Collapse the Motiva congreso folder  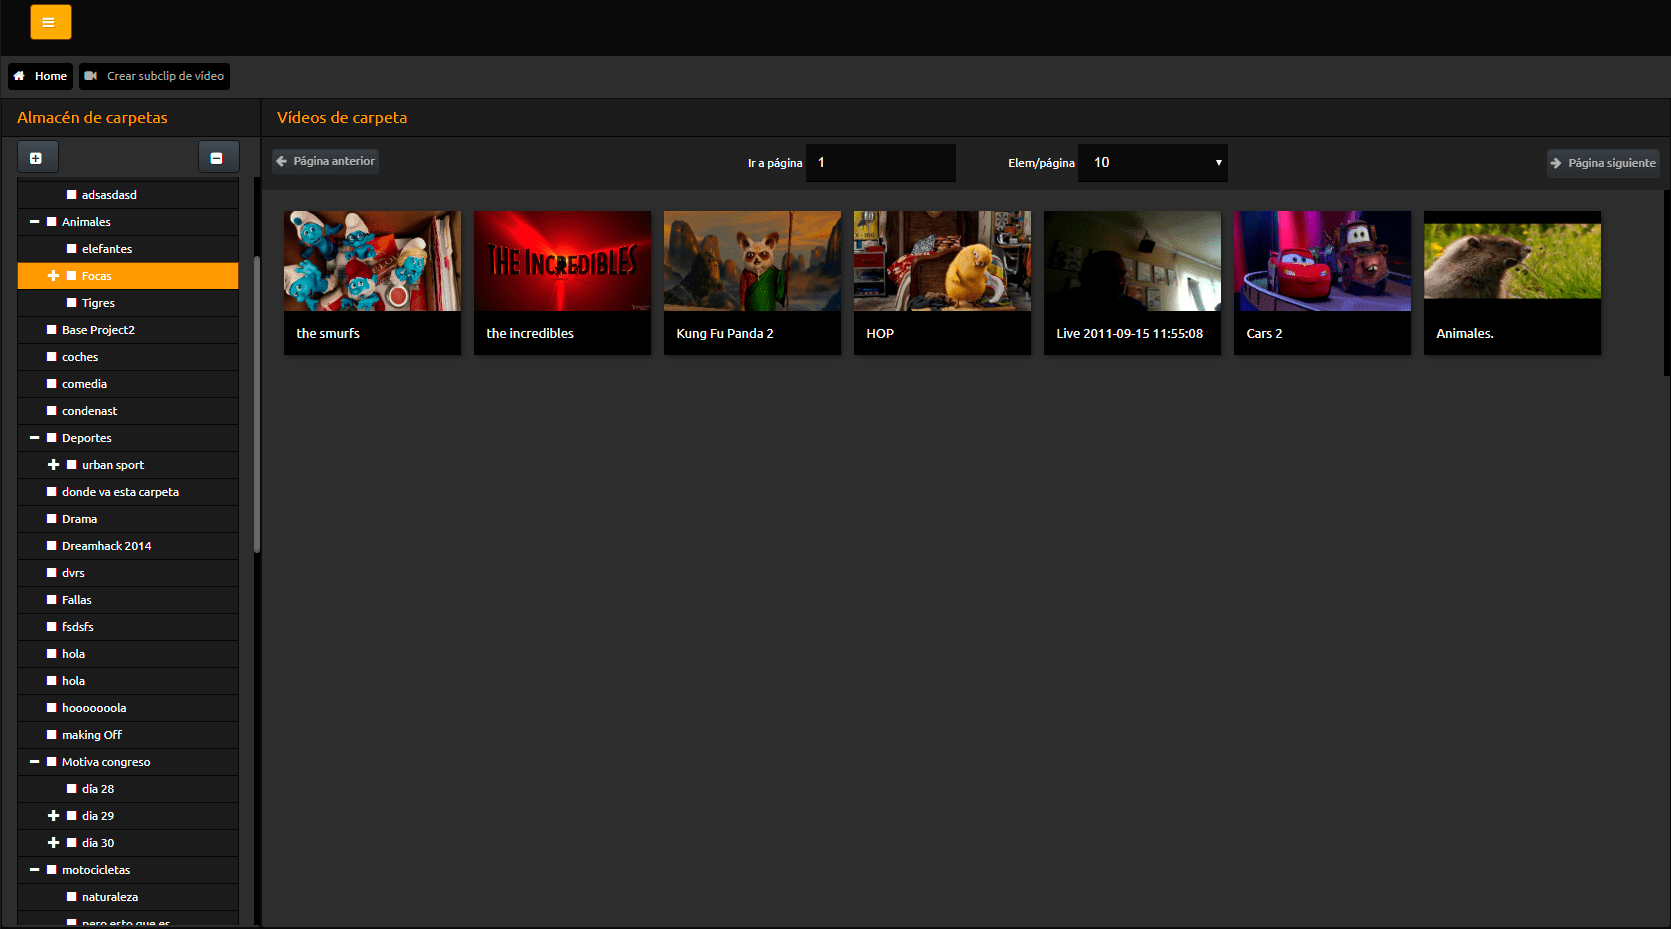click(x=34, y=762)
